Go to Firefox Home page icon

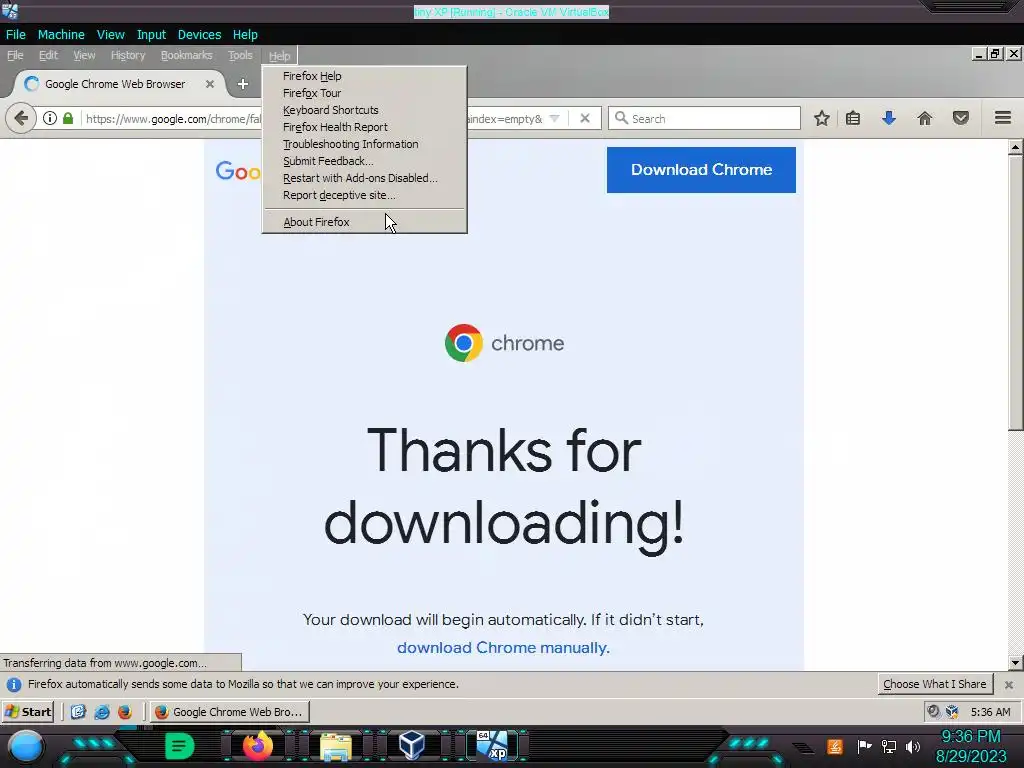point(925,118)
